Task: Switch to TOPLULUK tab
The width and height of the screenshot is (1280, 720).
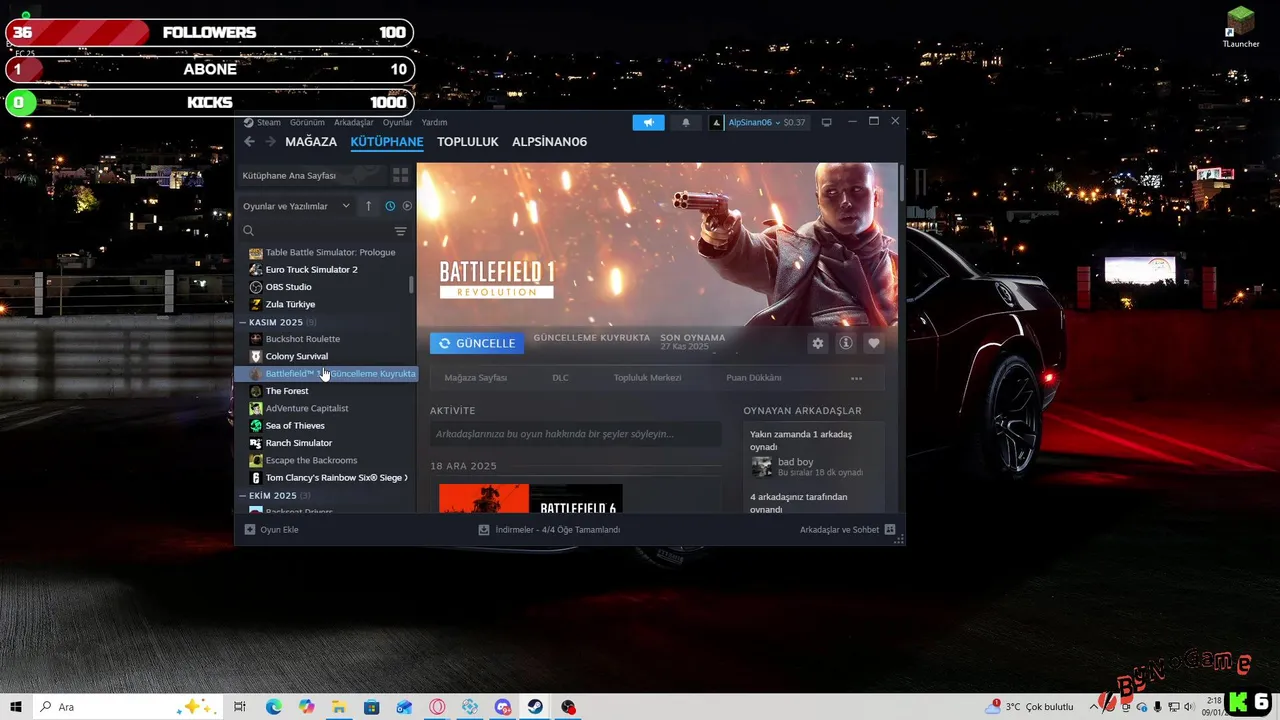Action: pos(467,142)
